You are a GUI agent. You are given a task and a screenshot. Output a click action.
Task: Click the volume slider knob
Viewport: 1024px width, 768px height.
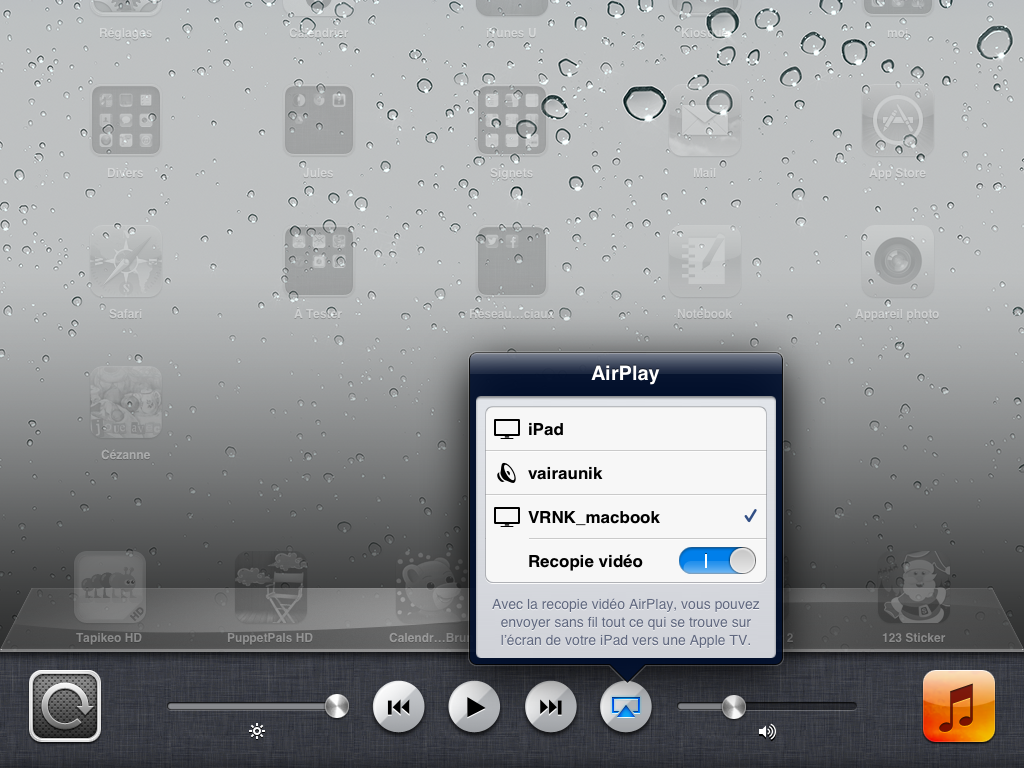pos(733,707)
